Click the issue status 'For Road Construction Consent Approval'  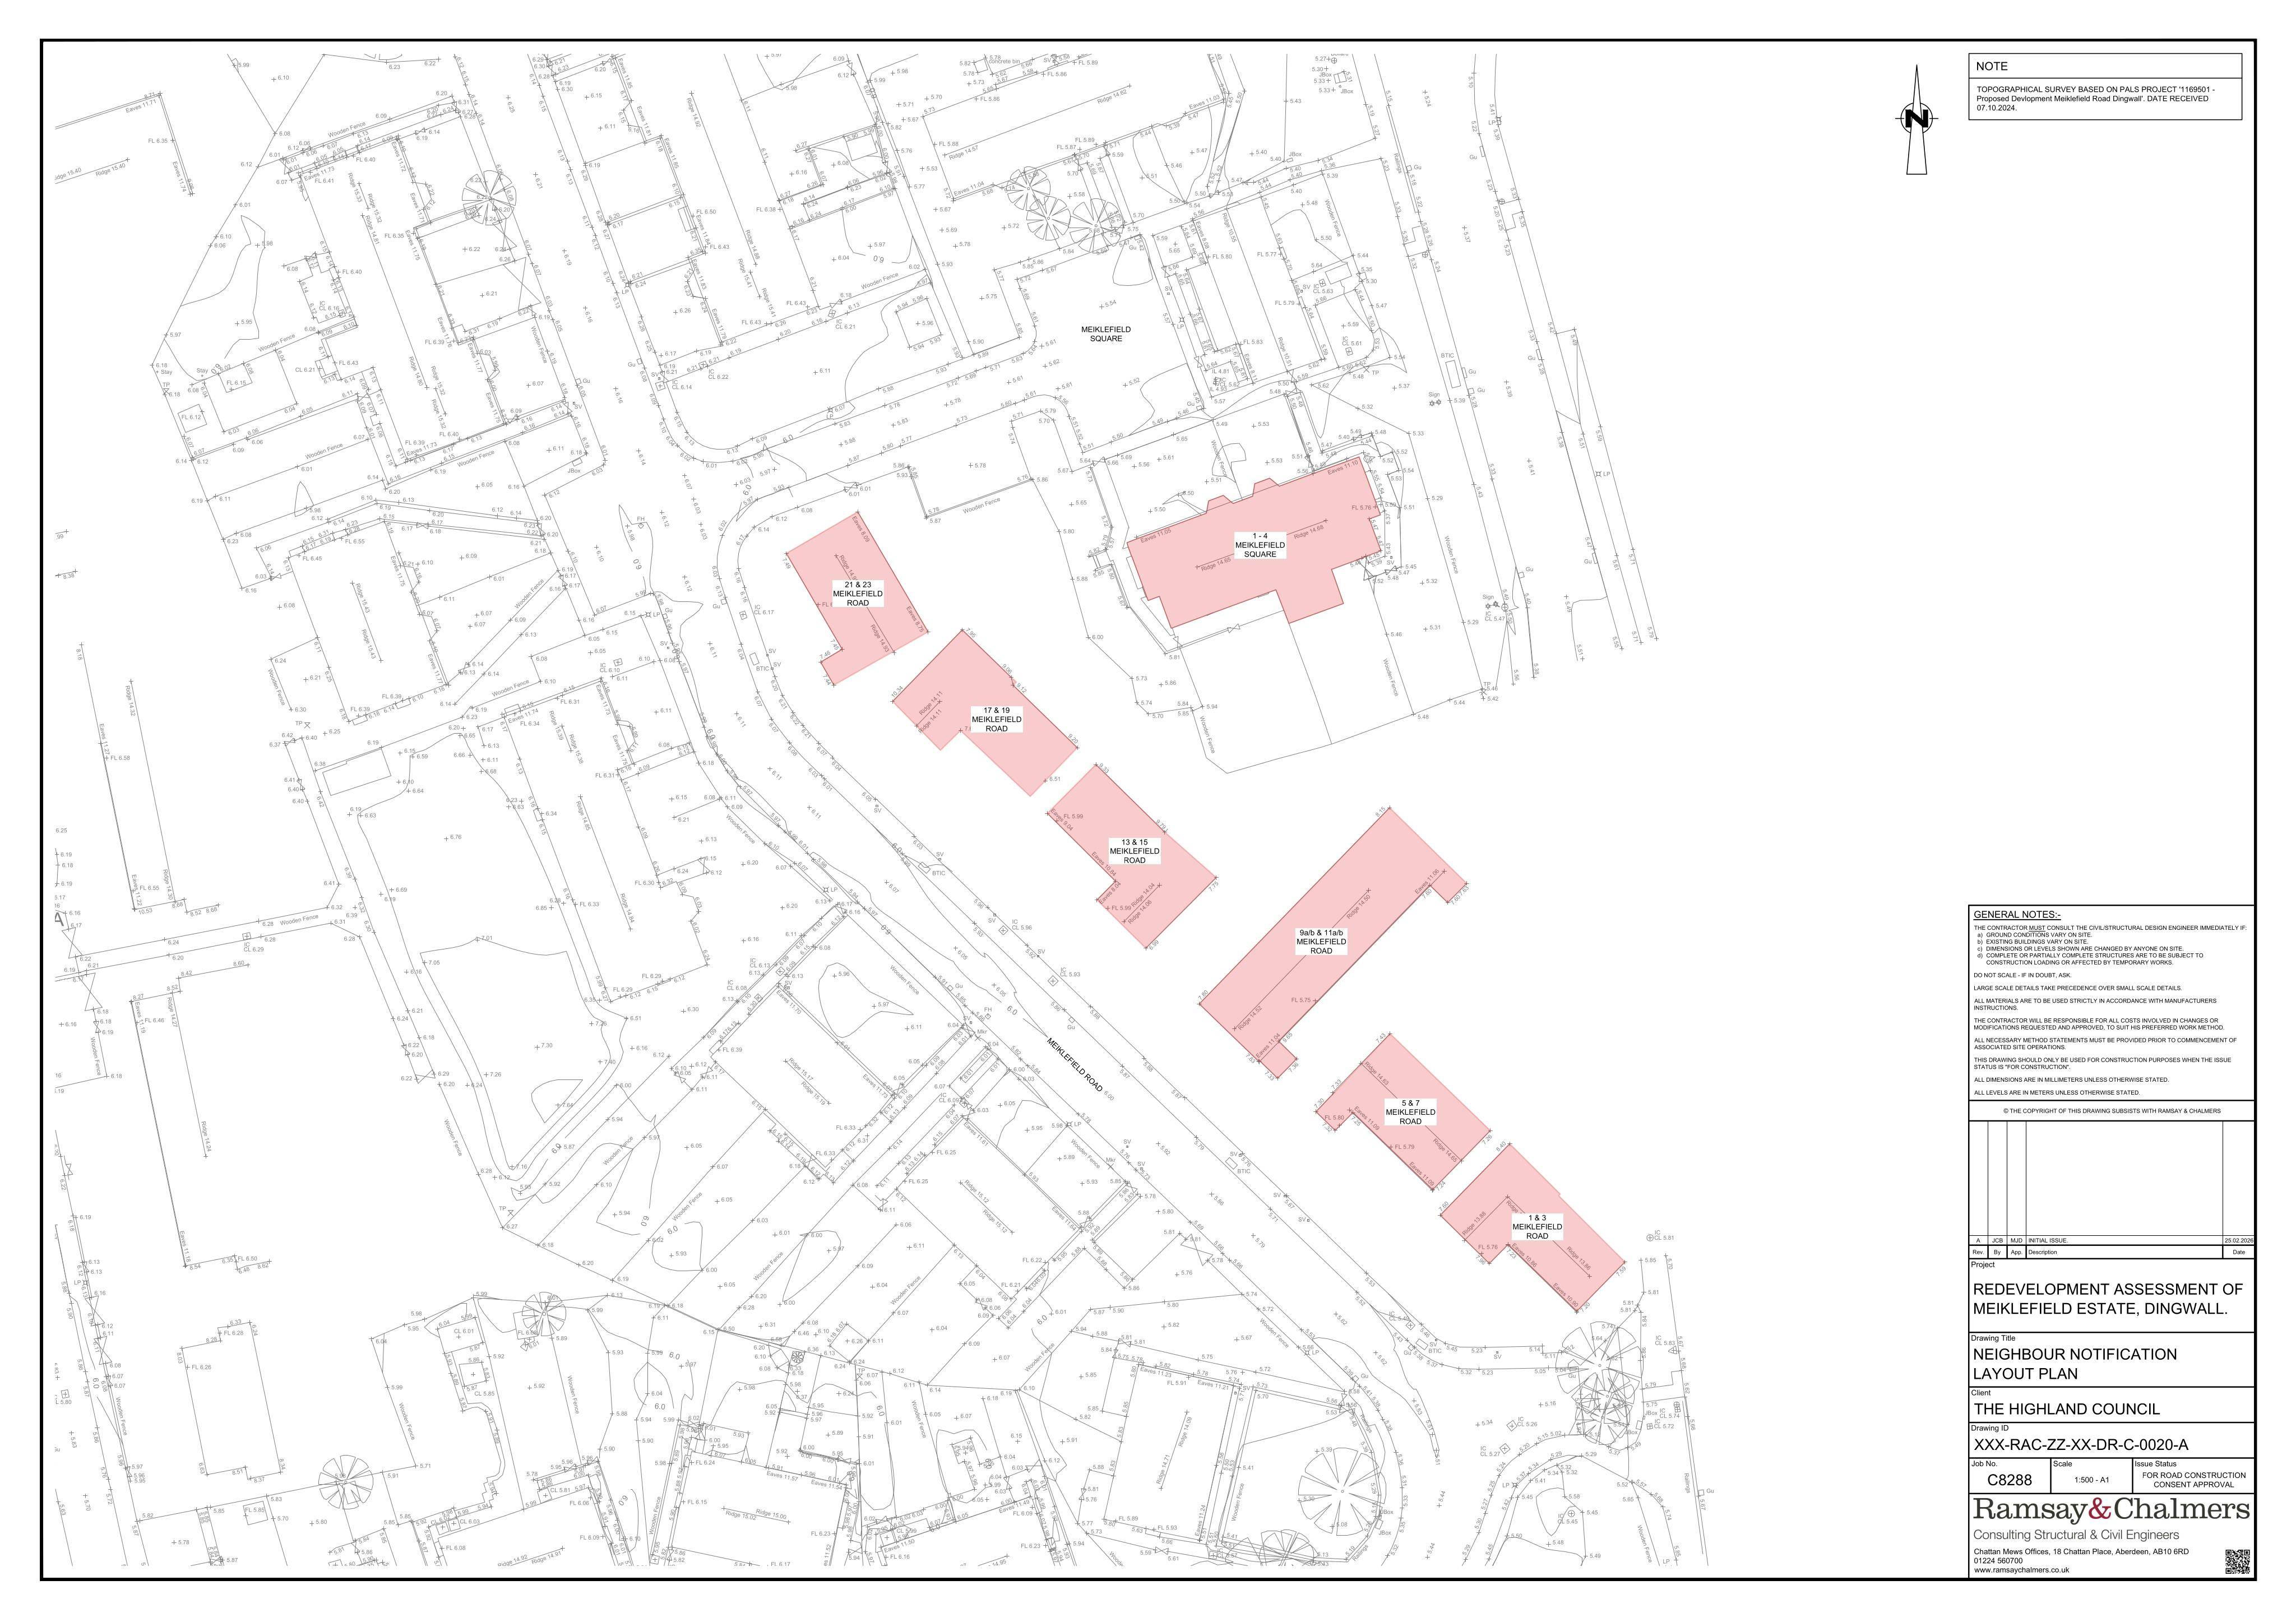pyautogui.click(x=2193, y=1480)
